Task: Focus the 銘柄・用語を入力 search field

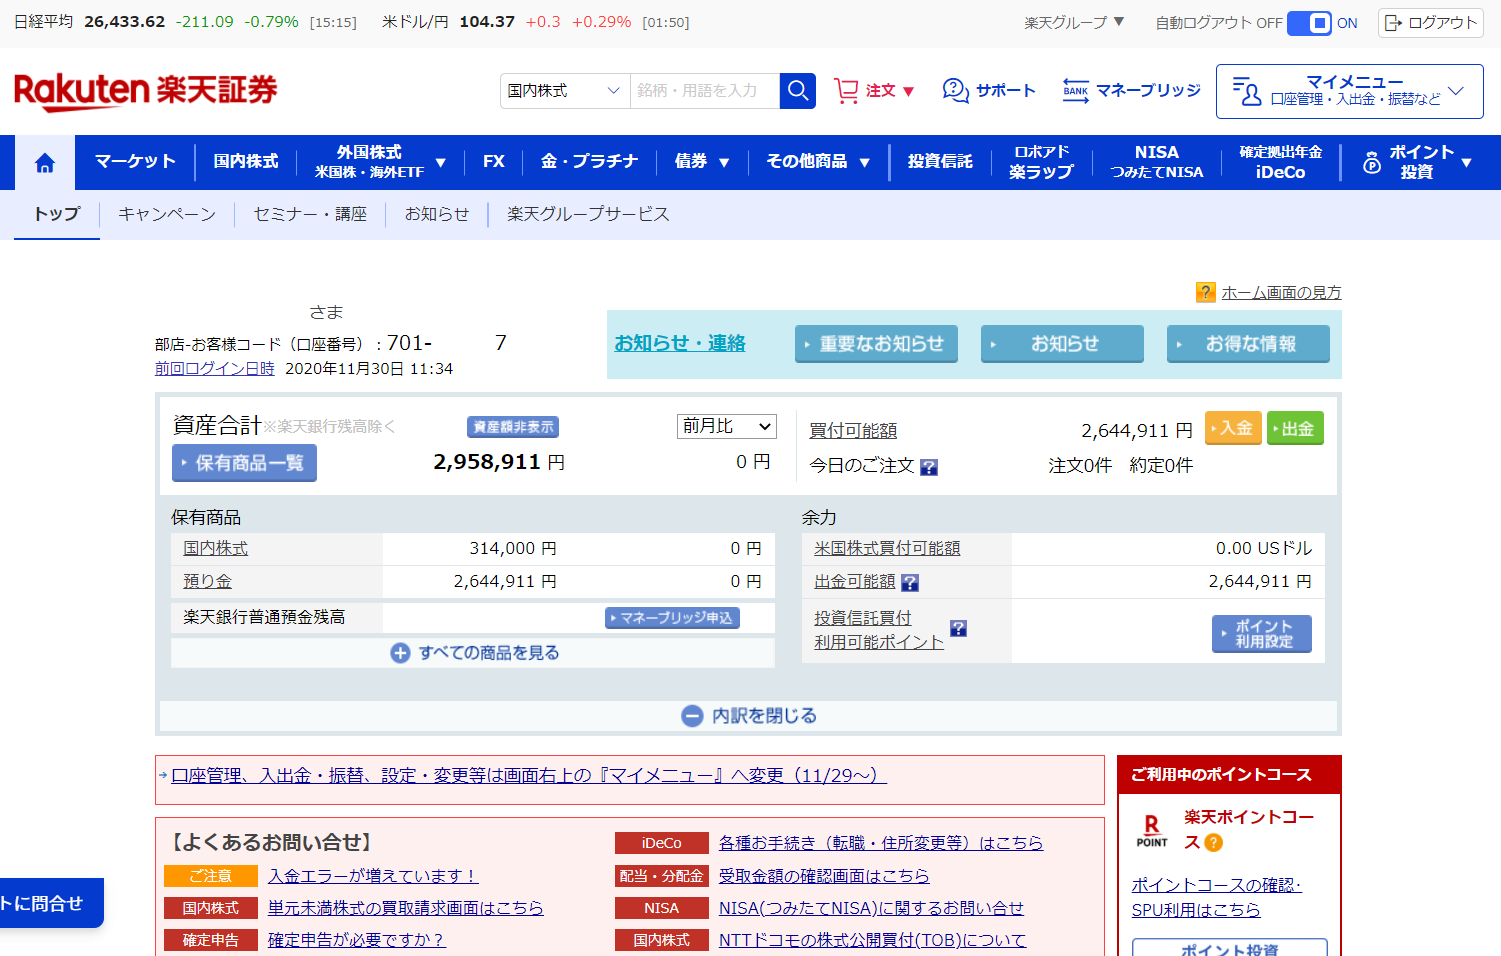Action: pyautogui.click(x=705, y=91)
